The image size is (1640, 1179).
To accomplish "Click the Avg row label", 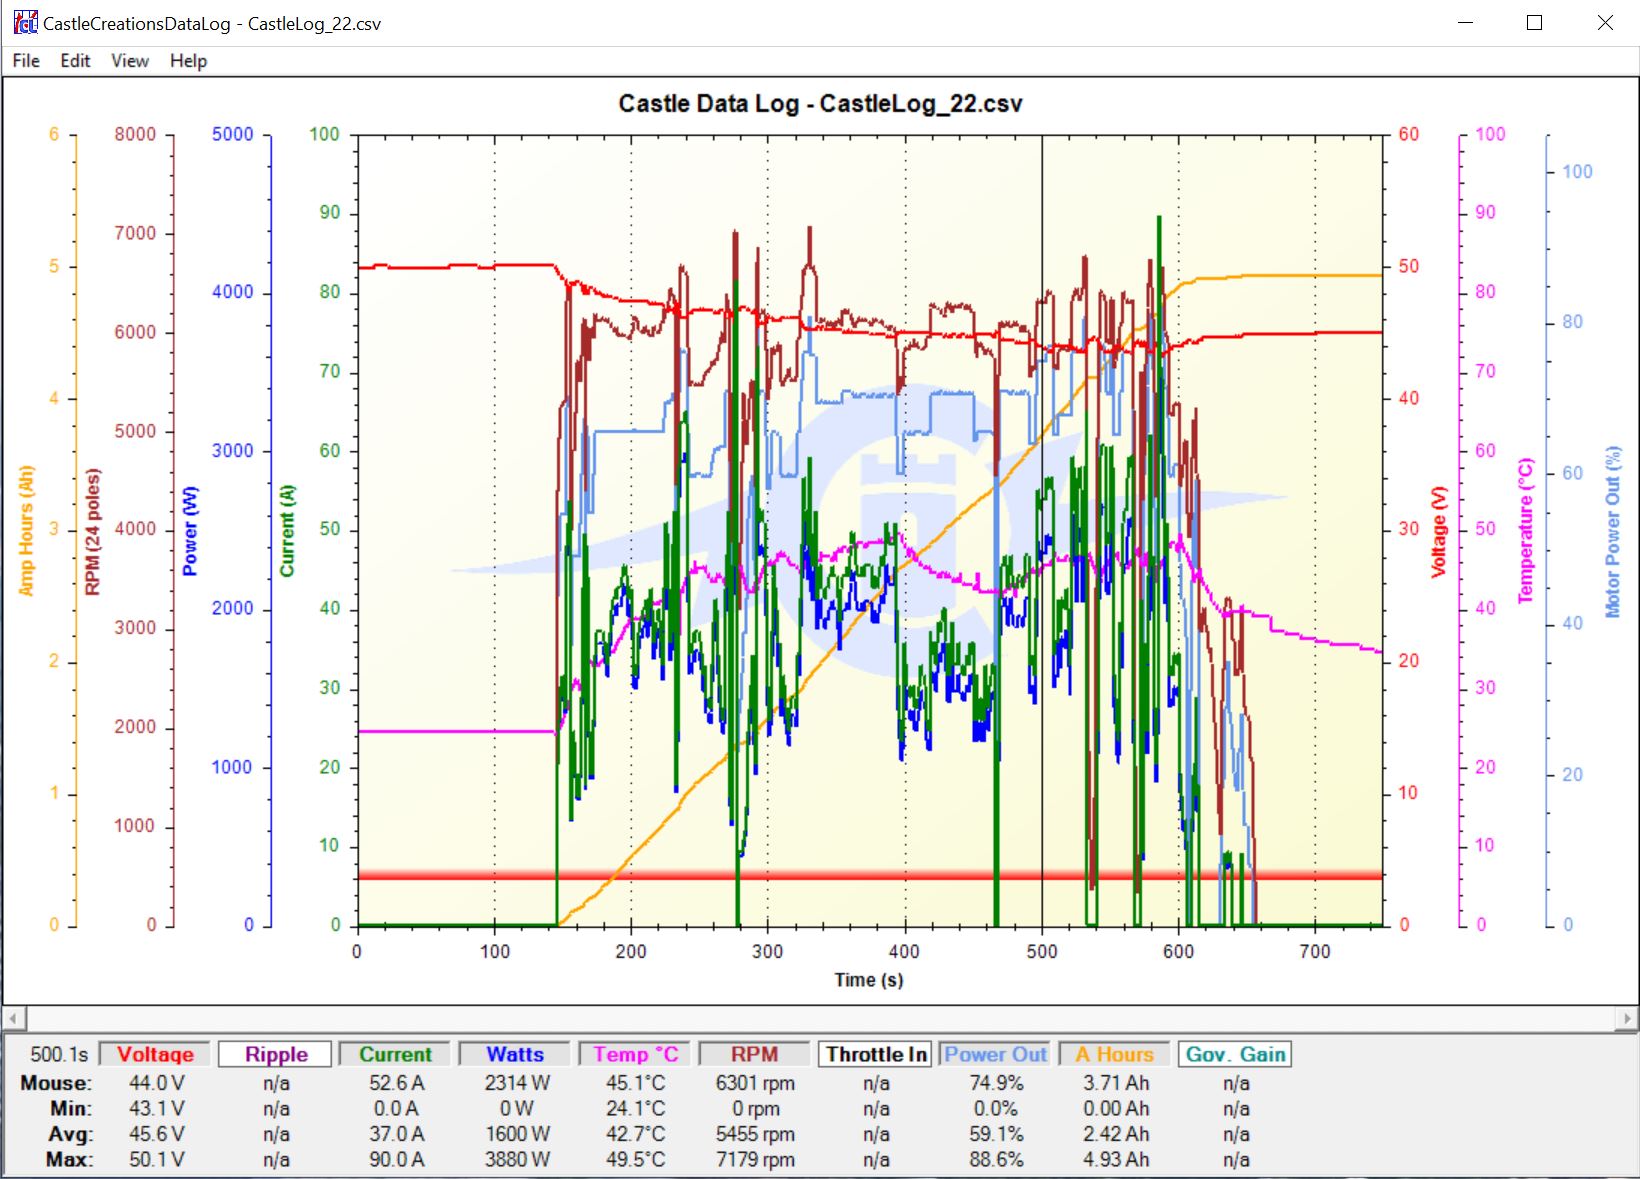I will tap(70, 1134).
